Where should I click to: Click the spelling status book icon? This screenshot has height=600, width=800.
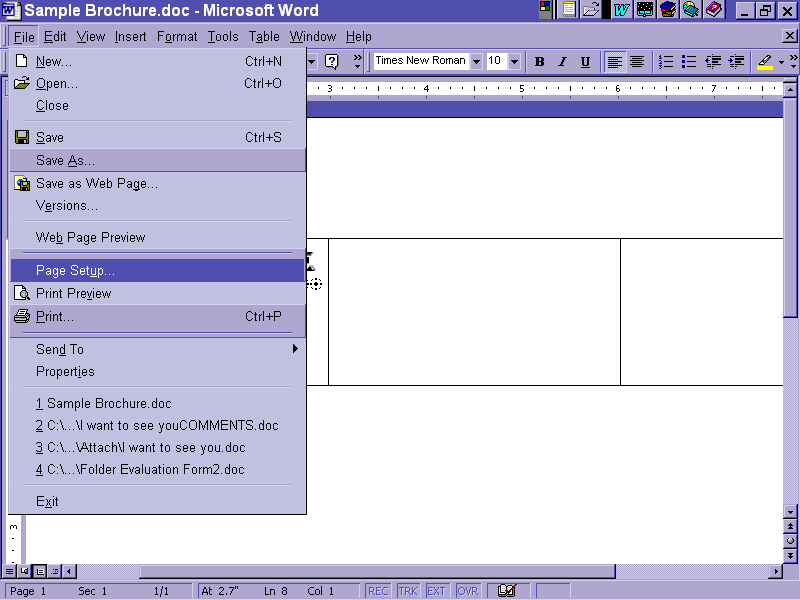coord(507,591)
